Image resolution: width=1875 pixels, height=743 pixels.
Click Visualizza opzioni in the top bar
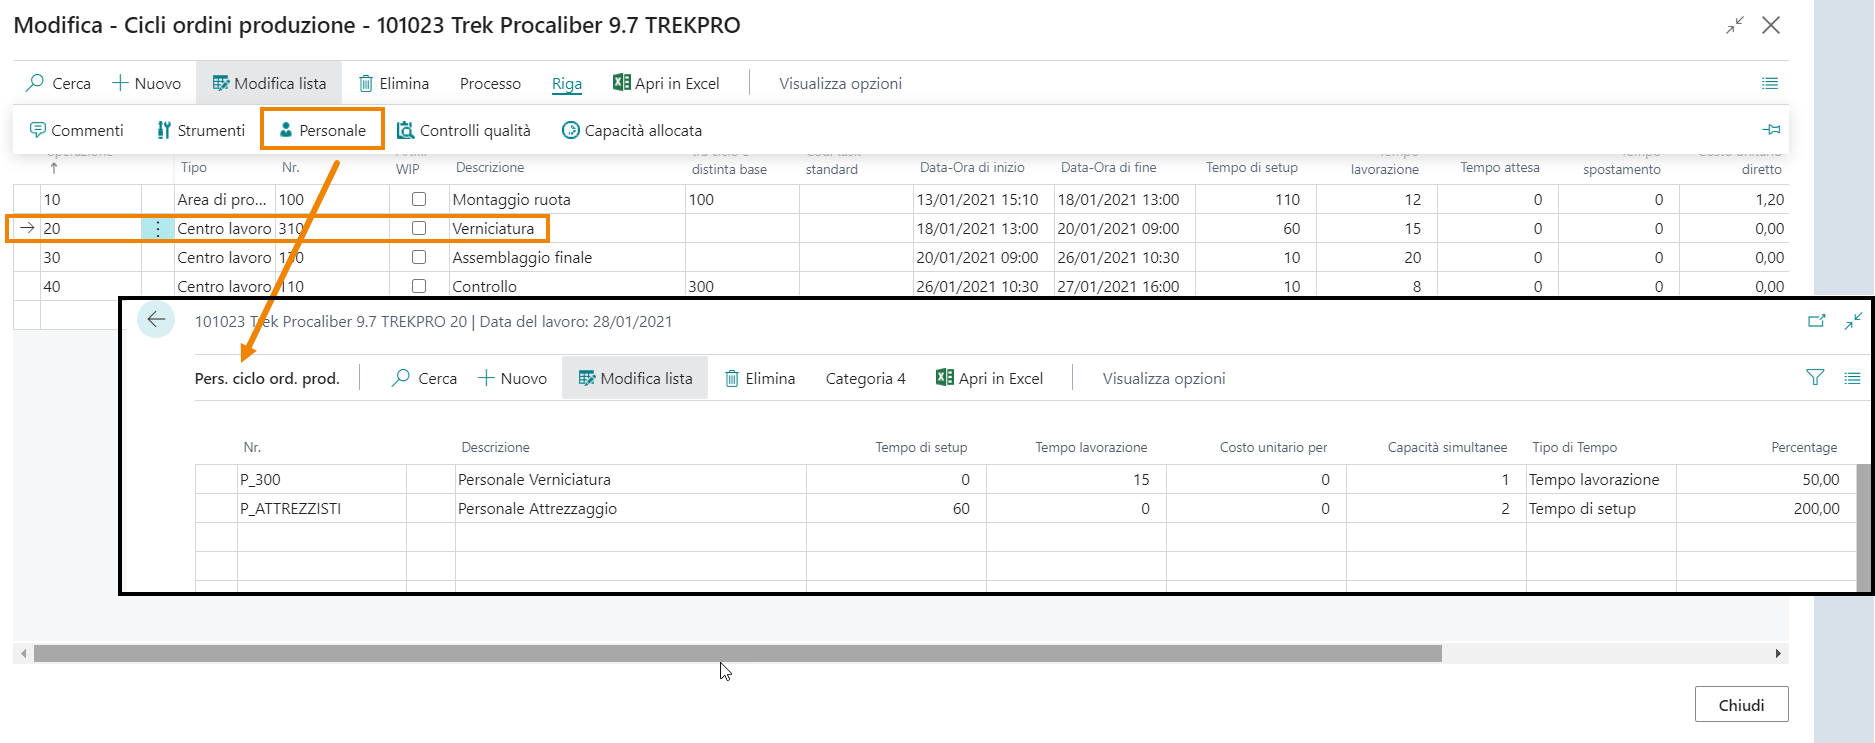pos(840,84)
